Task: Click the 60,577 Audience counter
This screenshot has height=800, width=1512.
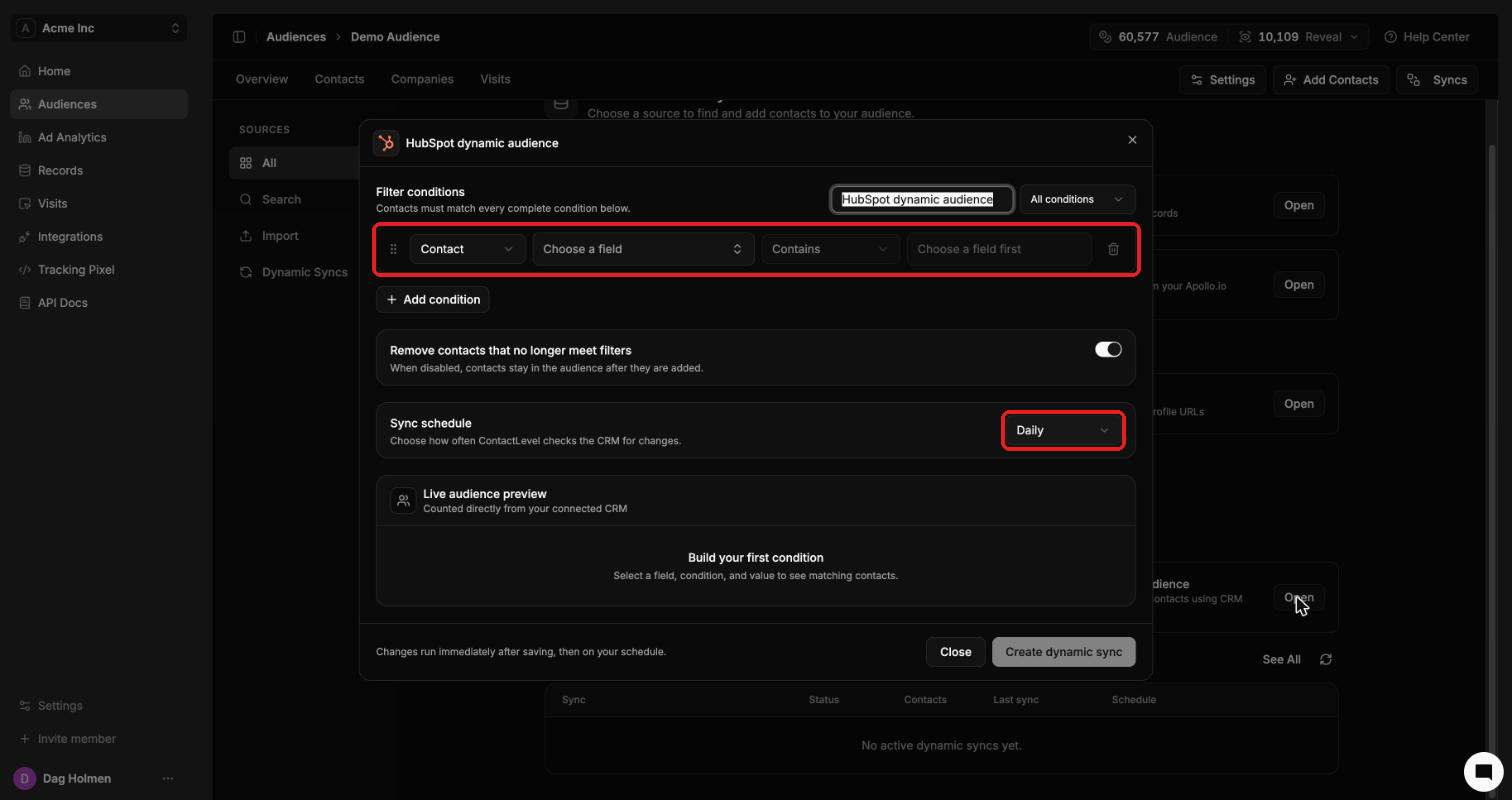Action: point(1158,37)
